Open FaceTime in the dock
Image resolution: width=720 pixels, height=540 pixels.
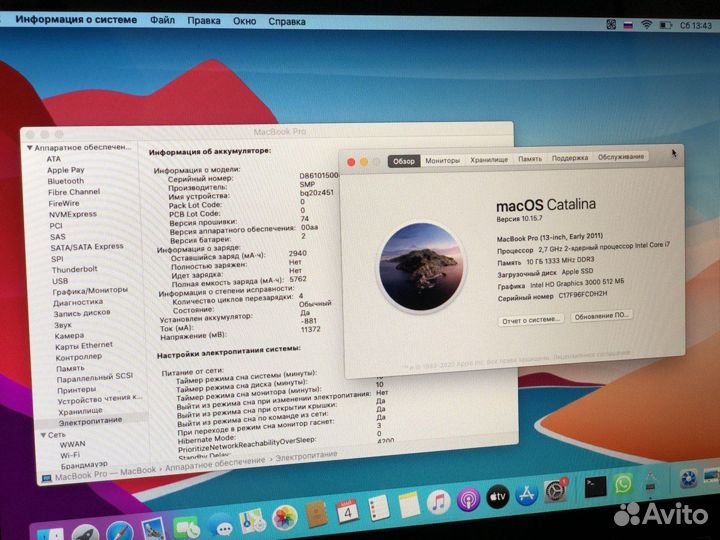pyautogui.click(x=186, y=527)
